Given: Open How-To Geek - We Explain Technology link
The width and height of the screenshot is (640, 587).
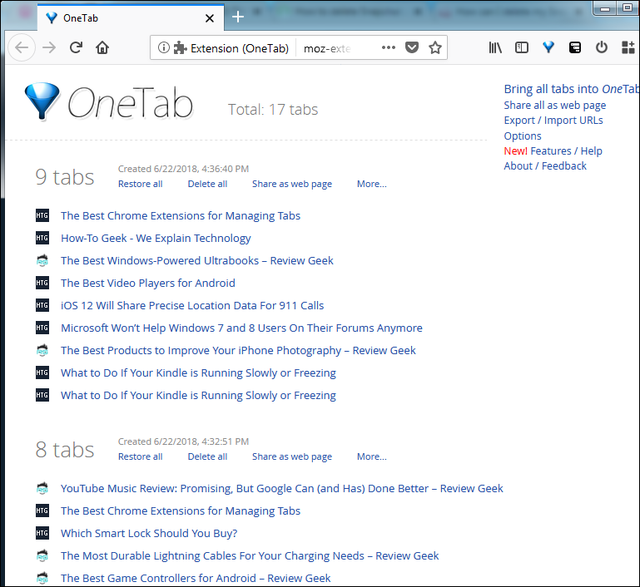Looking at the screenshot, I should pyautogui.click(x=156, y=238).
